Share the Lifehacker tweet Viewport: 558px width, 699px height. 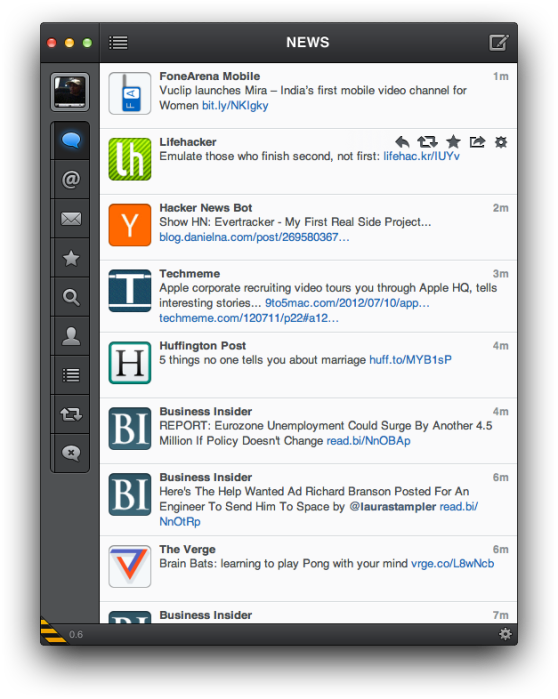point(477,142)
